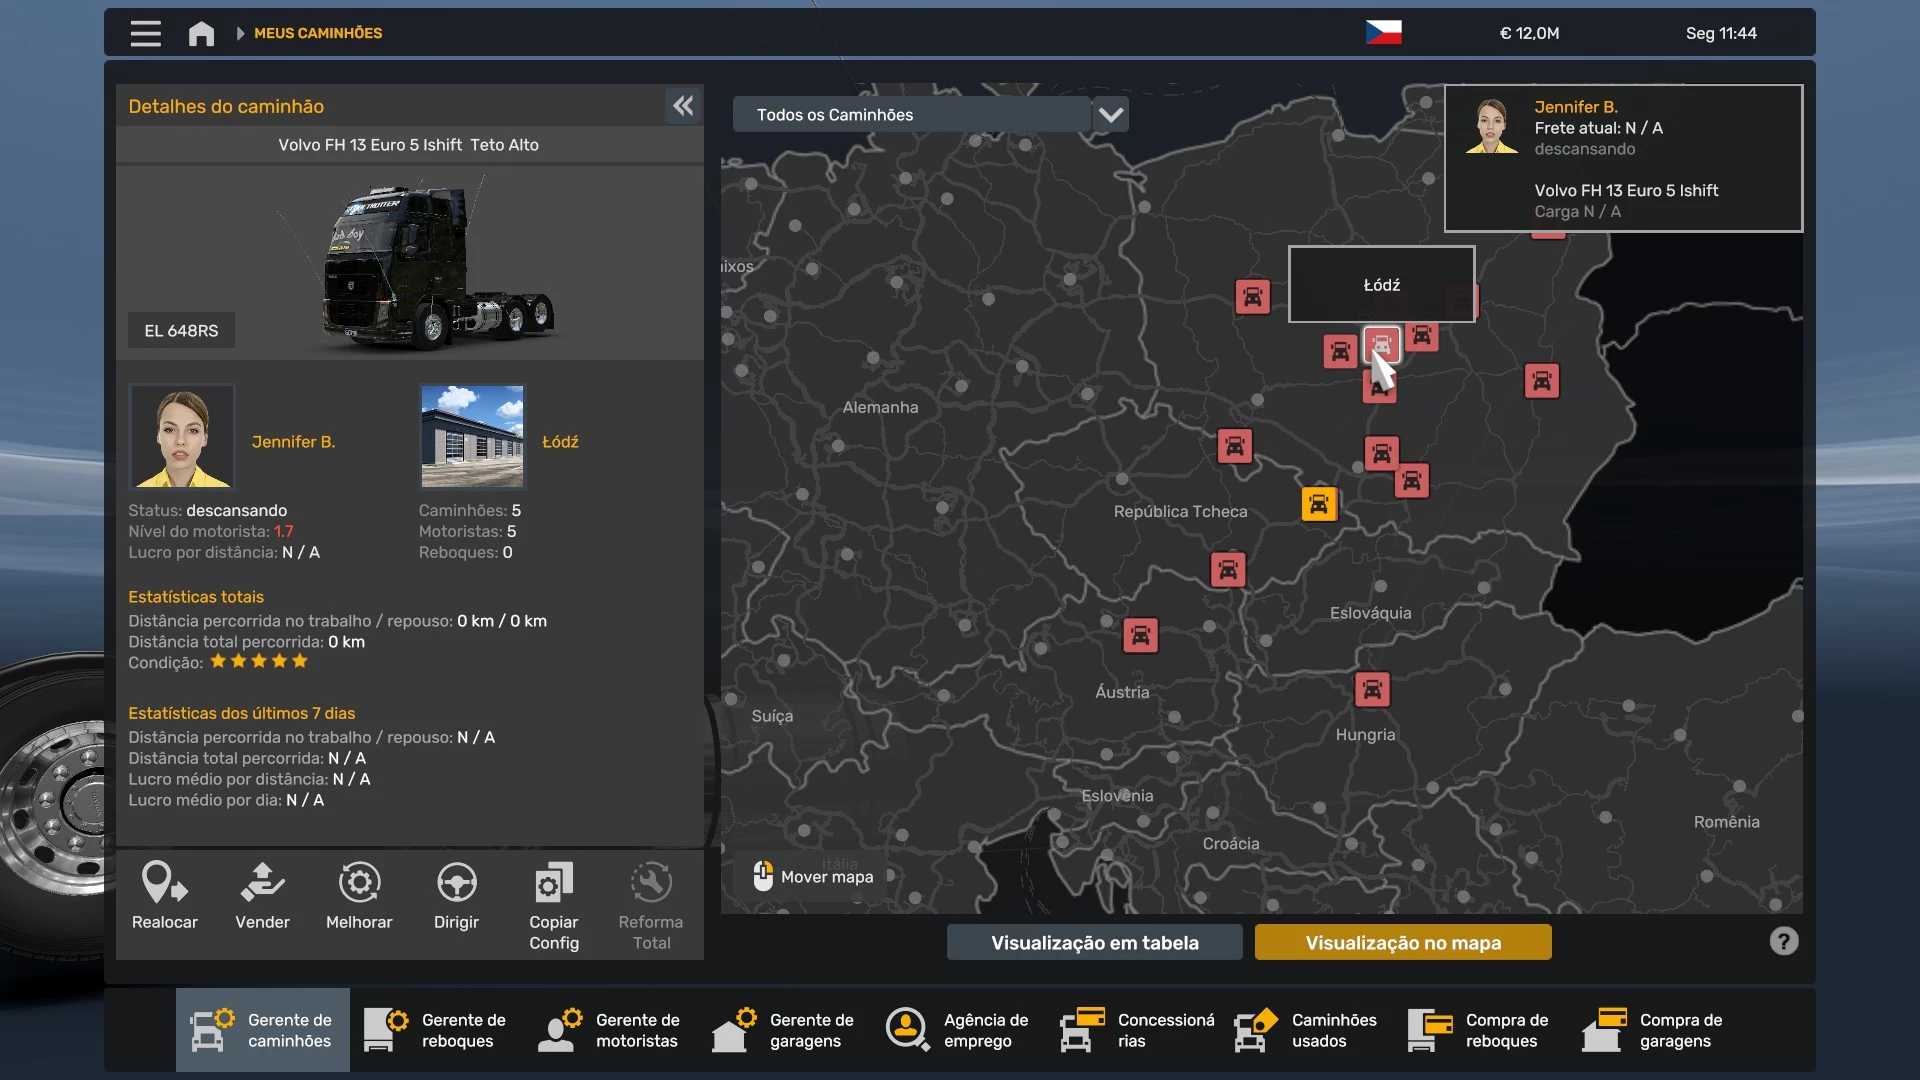This screenshot has width=1920, height=1080.
Task: Open the help question mark icon
Action: click(1783, 941)
